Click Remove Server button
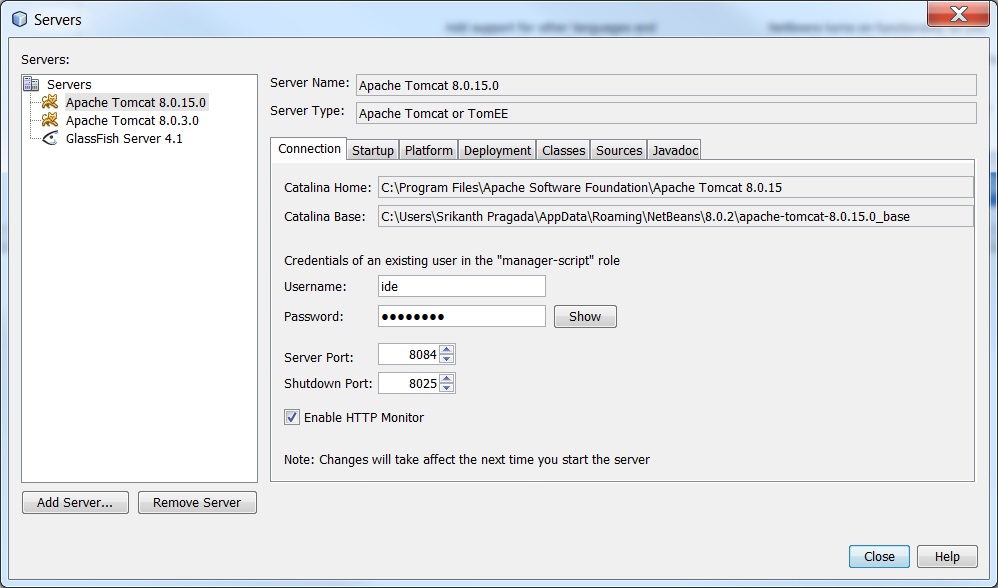Screen dimensions: 998x588 click(197, 502)
